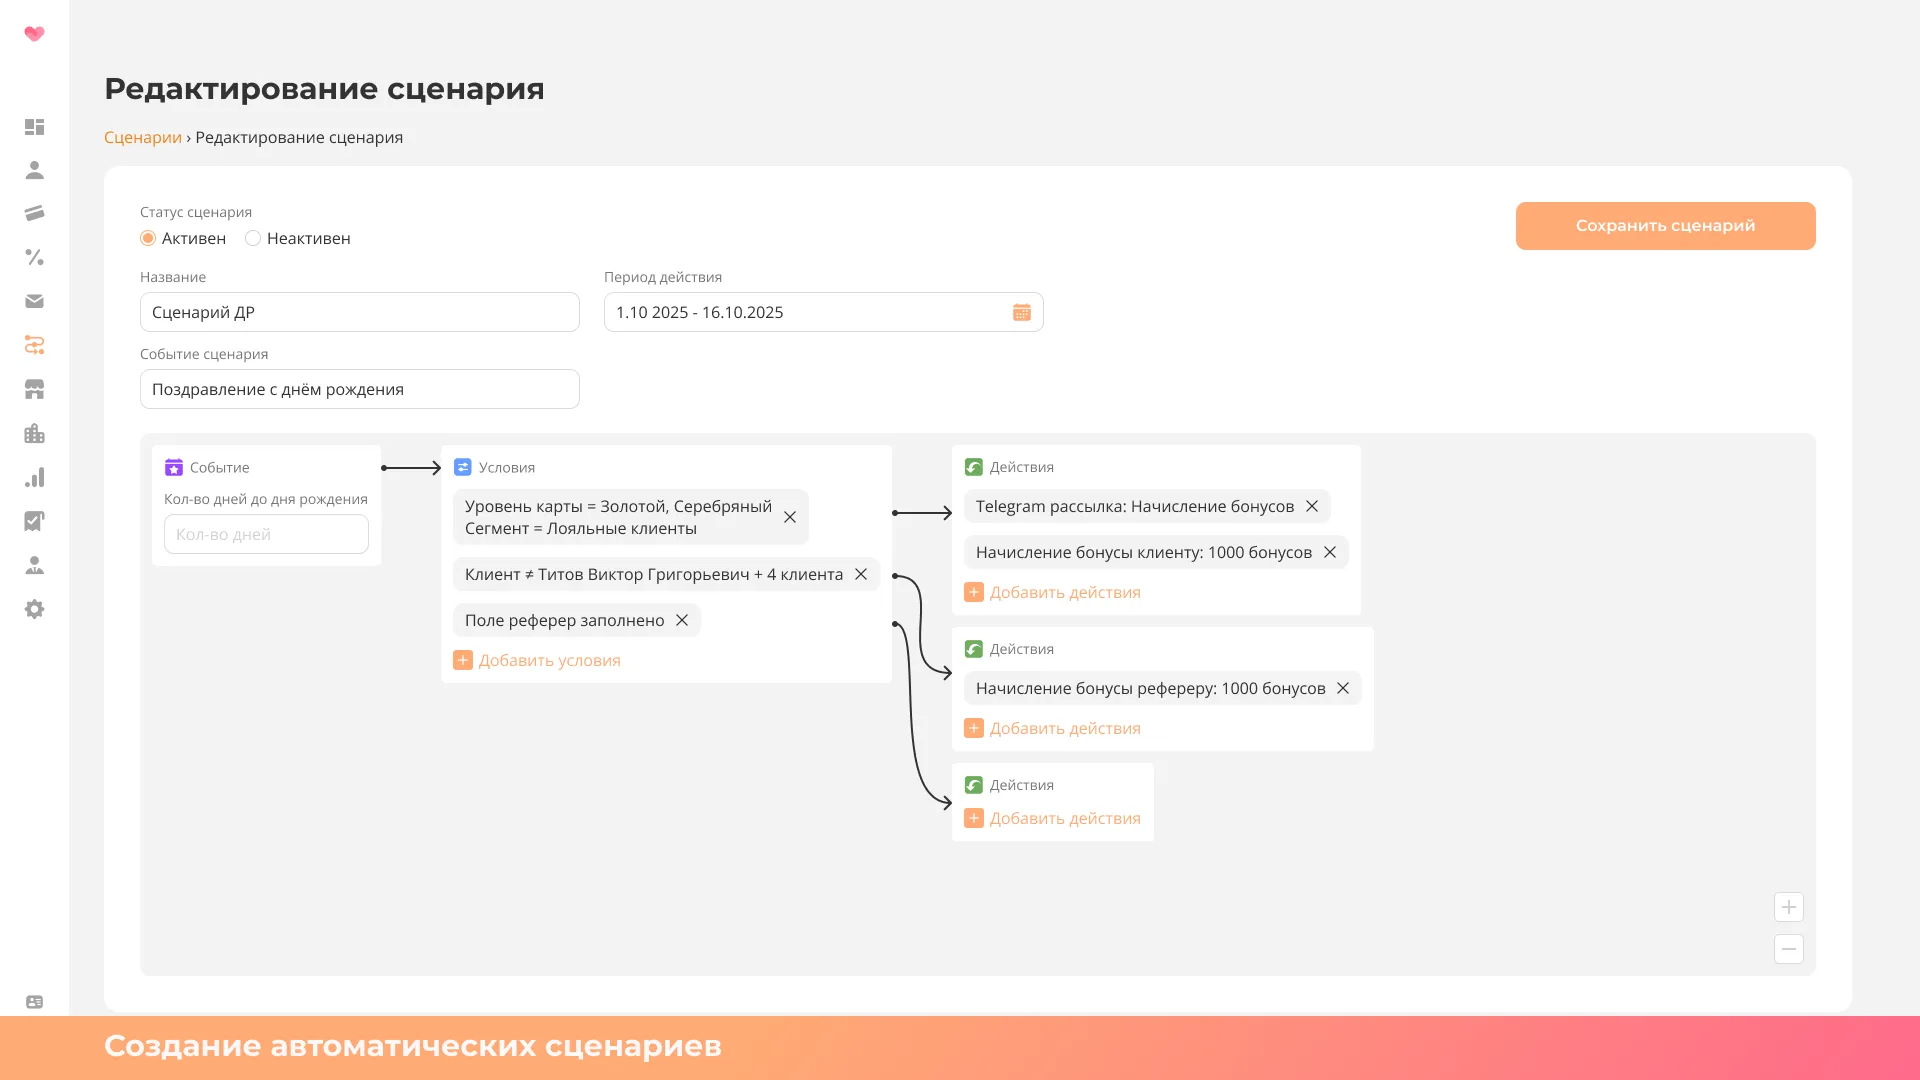Open the mail envelope icon in sidebar
The image size is (1920, 1080).
[x=34, y=301]
